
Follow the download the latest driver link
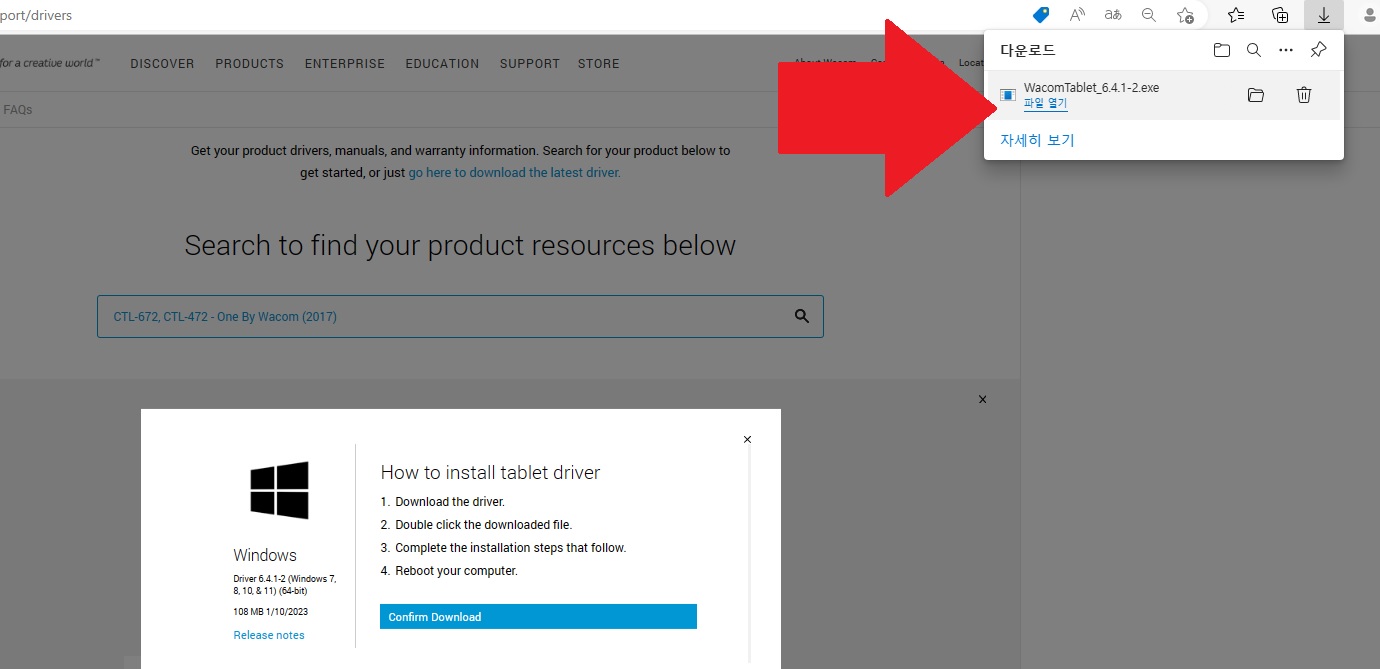point(514,172)
